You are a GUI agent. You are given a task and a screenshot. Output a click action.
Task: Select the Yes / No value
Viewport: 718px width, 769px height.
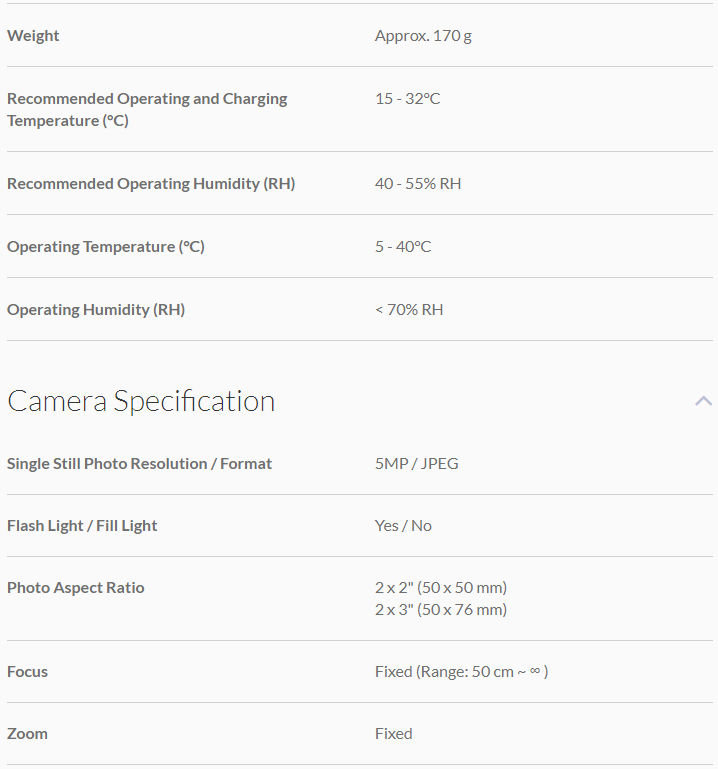(x=403, y=526)
